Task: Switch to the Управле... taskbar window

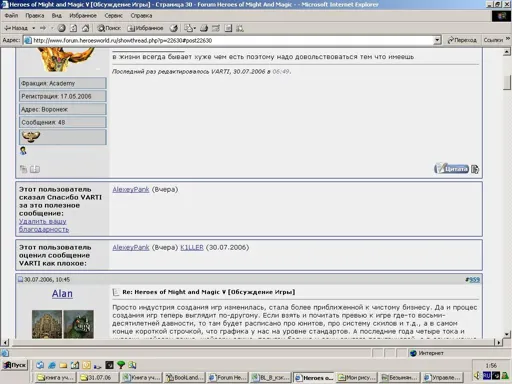Action: (442, 377)
